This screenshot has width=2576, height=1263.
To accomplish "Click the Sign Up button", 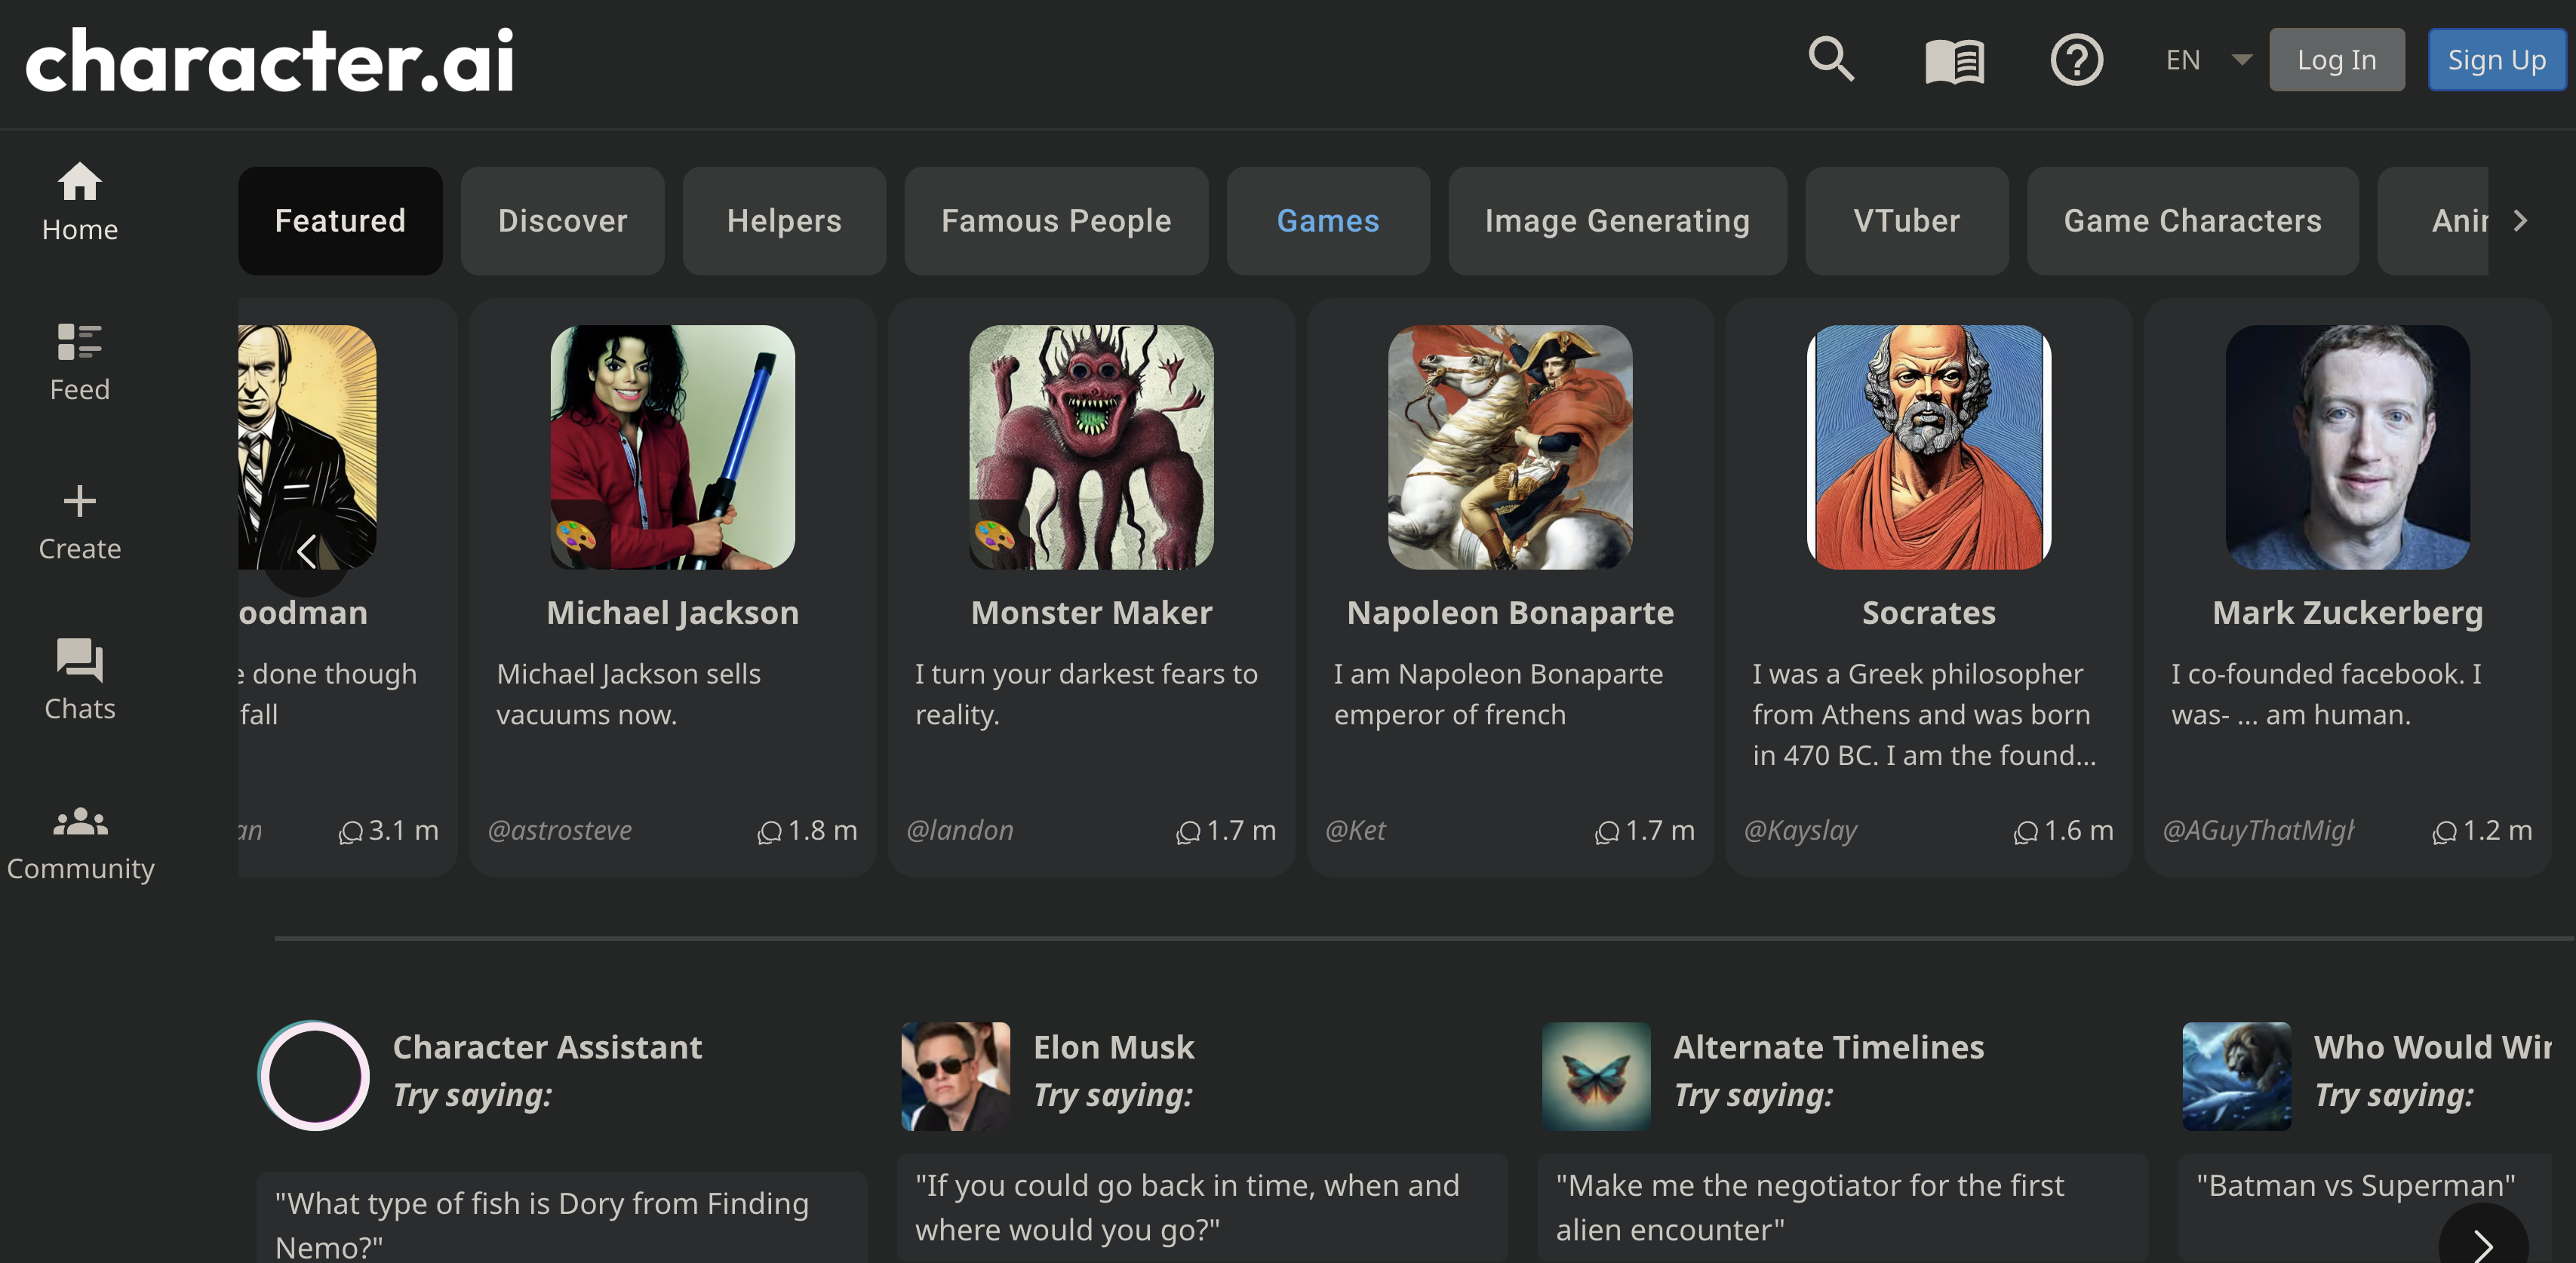I will (x=2497, y=60).
